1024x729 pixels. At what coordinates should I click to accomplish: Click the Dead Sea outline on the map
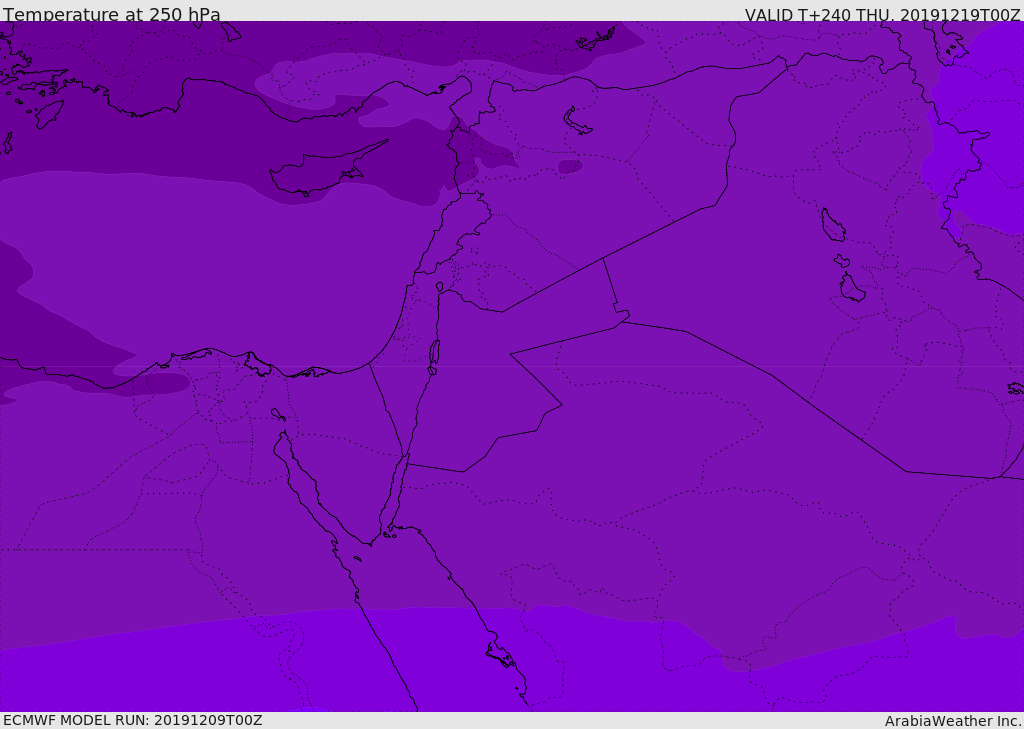click(434, 357)
